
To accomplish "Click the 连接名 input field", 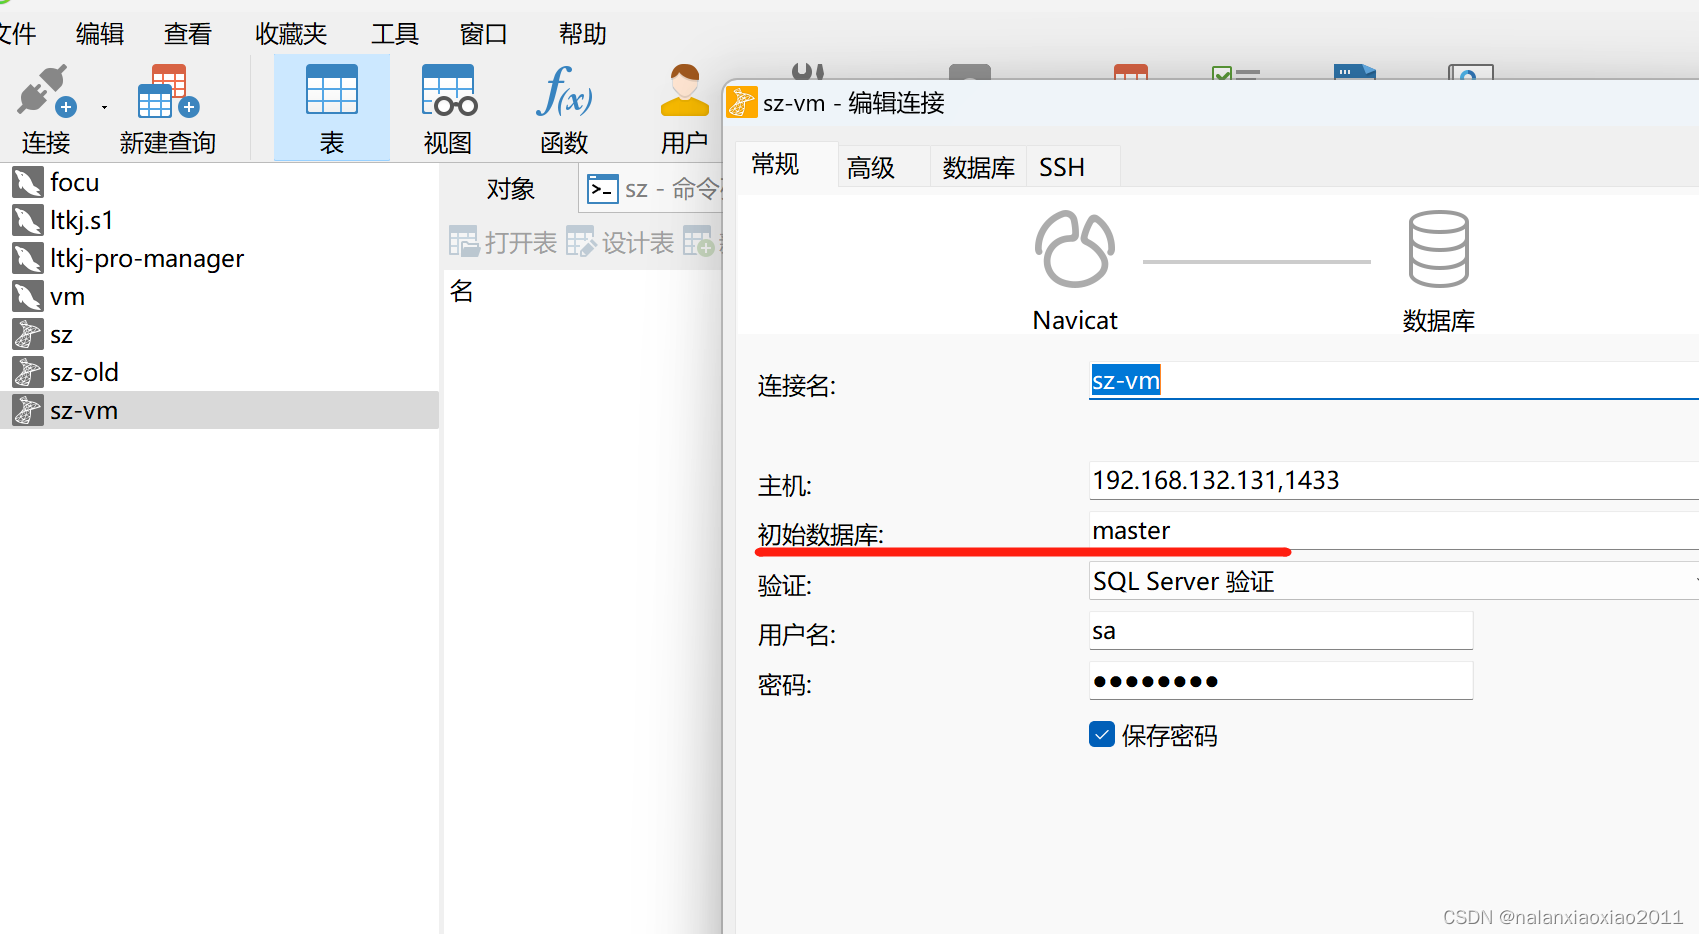I will 1394,381.
